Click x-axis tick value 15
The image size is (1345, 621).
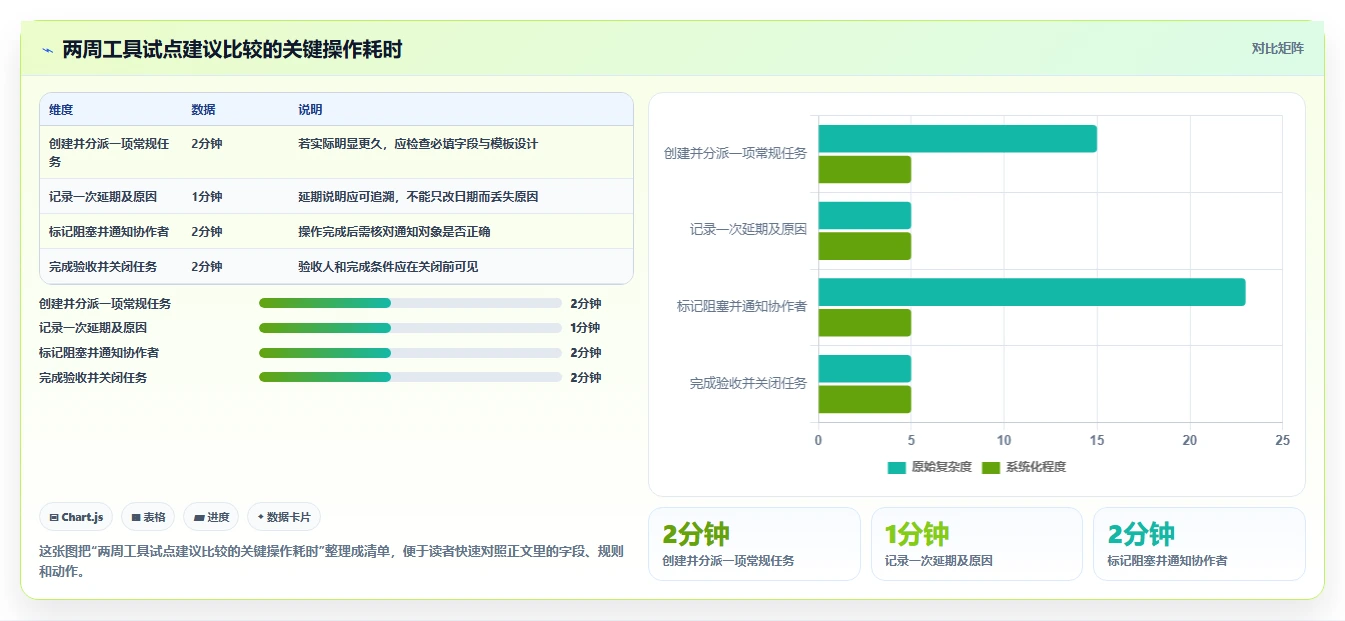pyautogui.click(x=1097, y=440)
